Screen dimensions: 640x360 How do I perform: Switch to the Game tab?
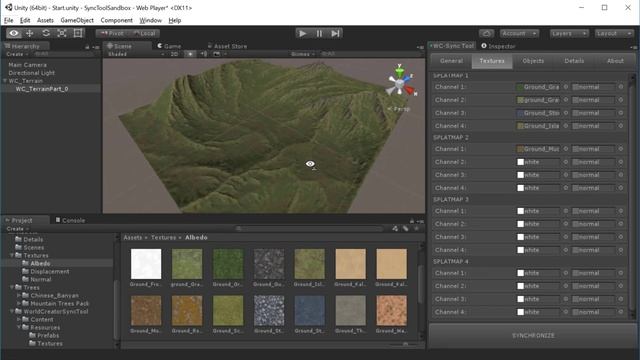(169, 46)
